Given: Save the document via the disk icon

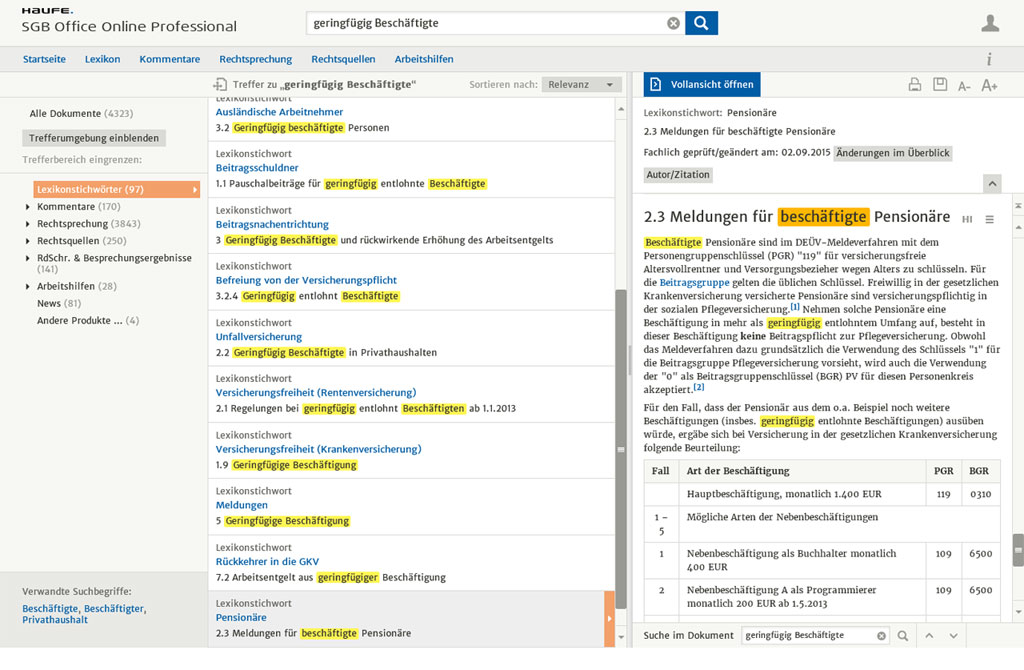Looking at the screenshot, I should click(x=939, y=85).
